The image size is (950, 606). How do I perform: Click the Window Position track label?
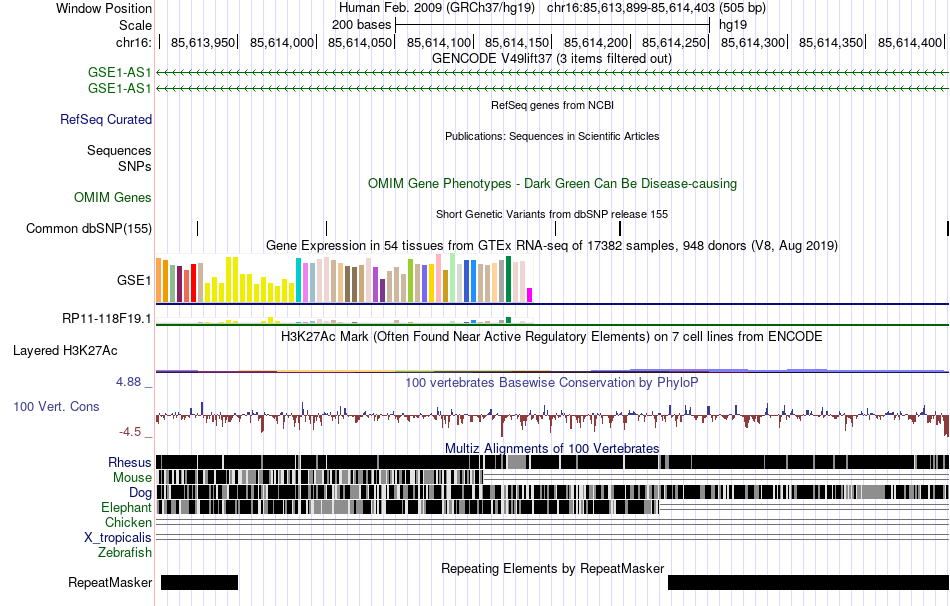(104, 8)
